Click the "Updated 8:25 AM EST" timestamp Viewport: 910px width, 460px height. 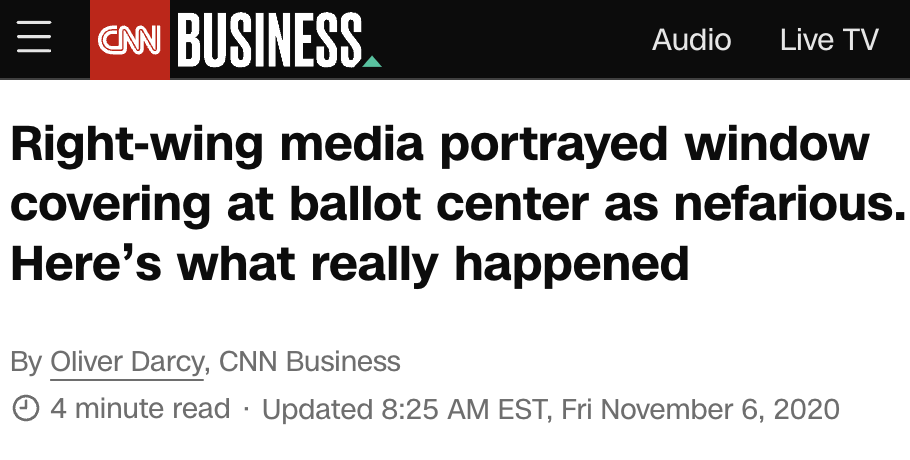(404, 409)
